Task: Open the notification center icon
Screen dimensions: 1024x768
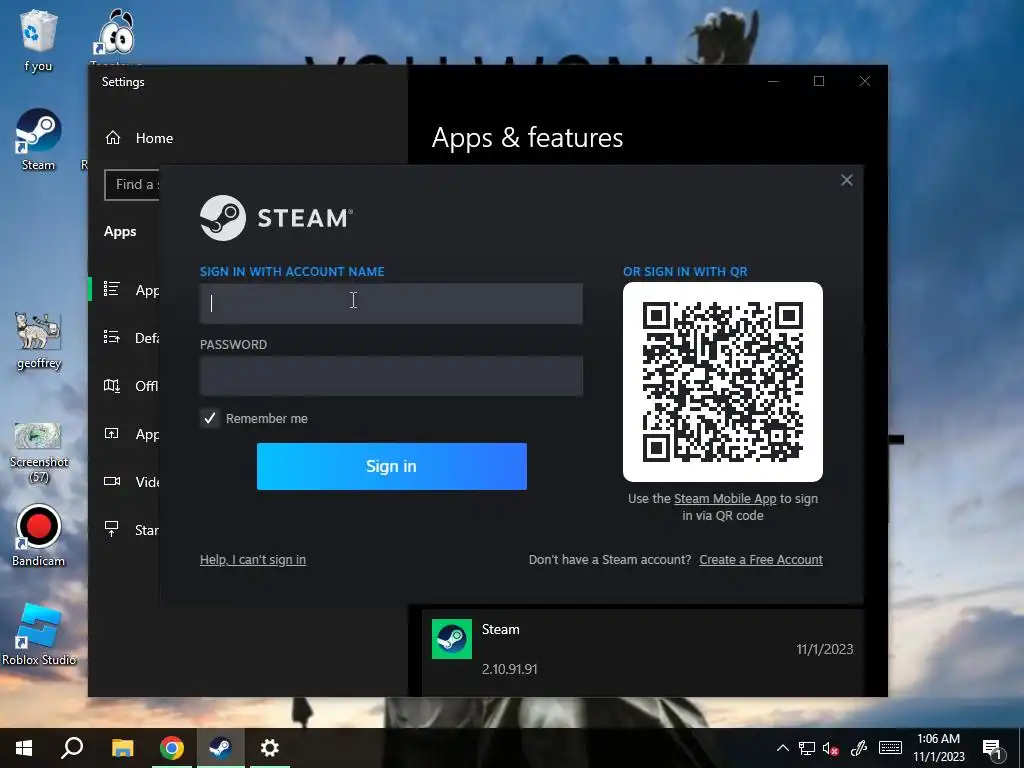Action: coord(993,748)
